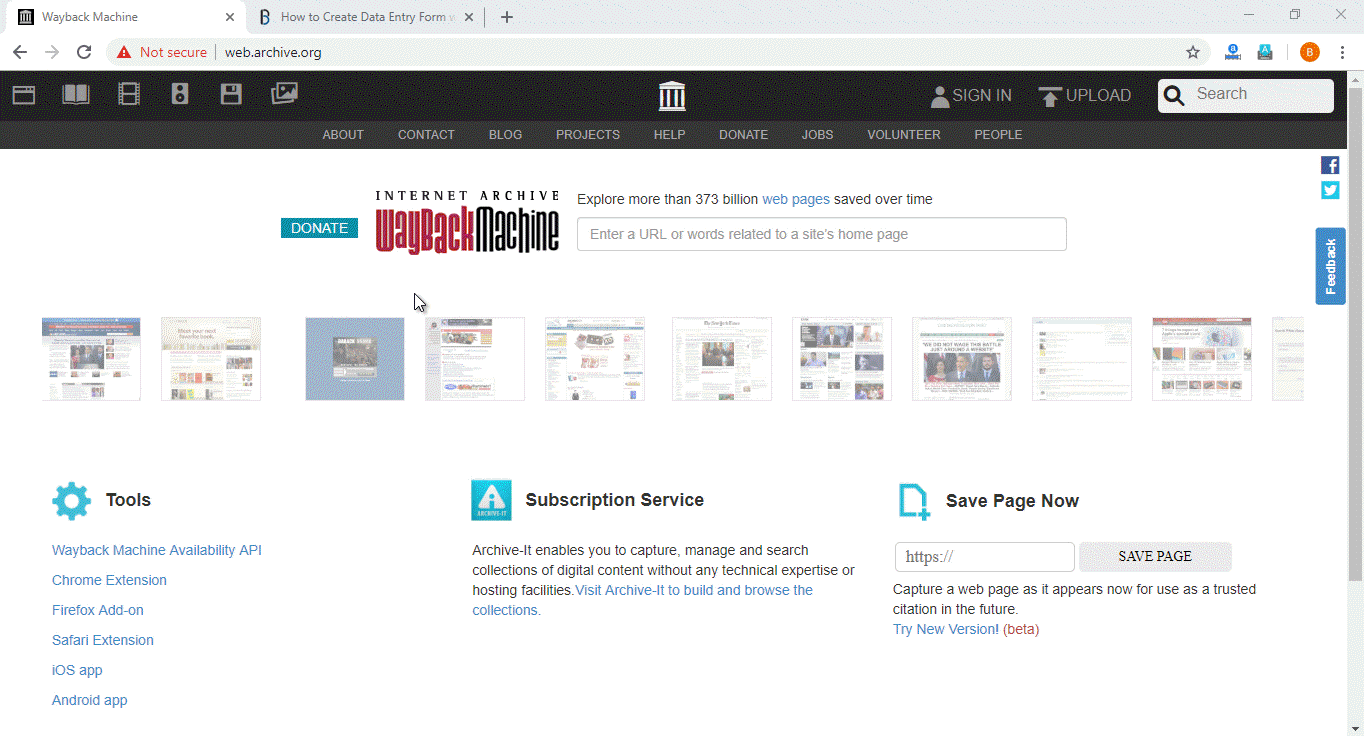Open Wayback Machine Availability API link
Image resolution: width=1364 pixels, height=736 pixels.
[157, 550]
